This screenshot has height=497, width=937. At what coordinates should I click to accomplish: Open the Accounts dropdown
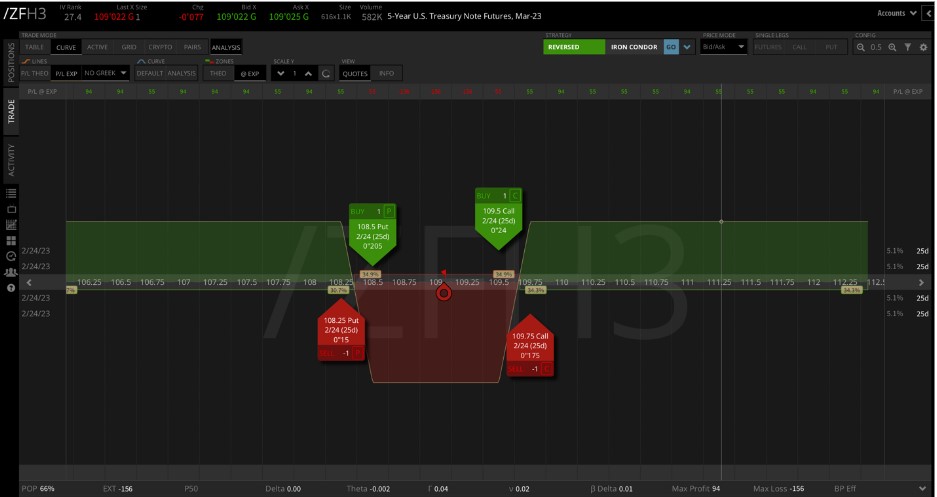pyautogui.click(x=896, y=13)
